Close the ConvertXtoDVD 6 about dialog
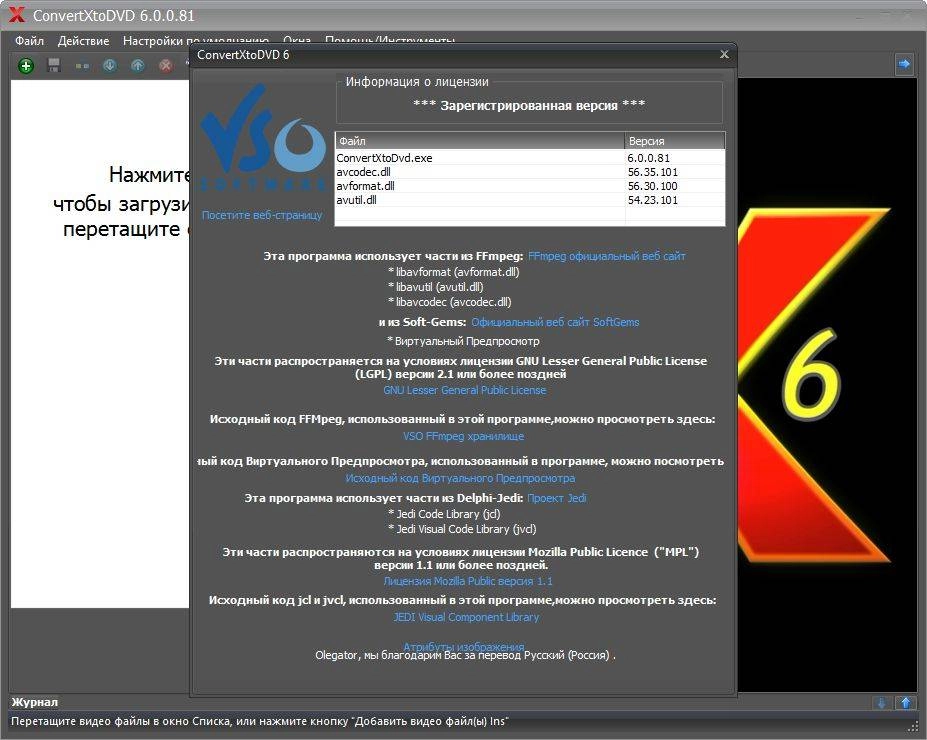The height and width of the screenshot is (740, 927). pos(724,54)
